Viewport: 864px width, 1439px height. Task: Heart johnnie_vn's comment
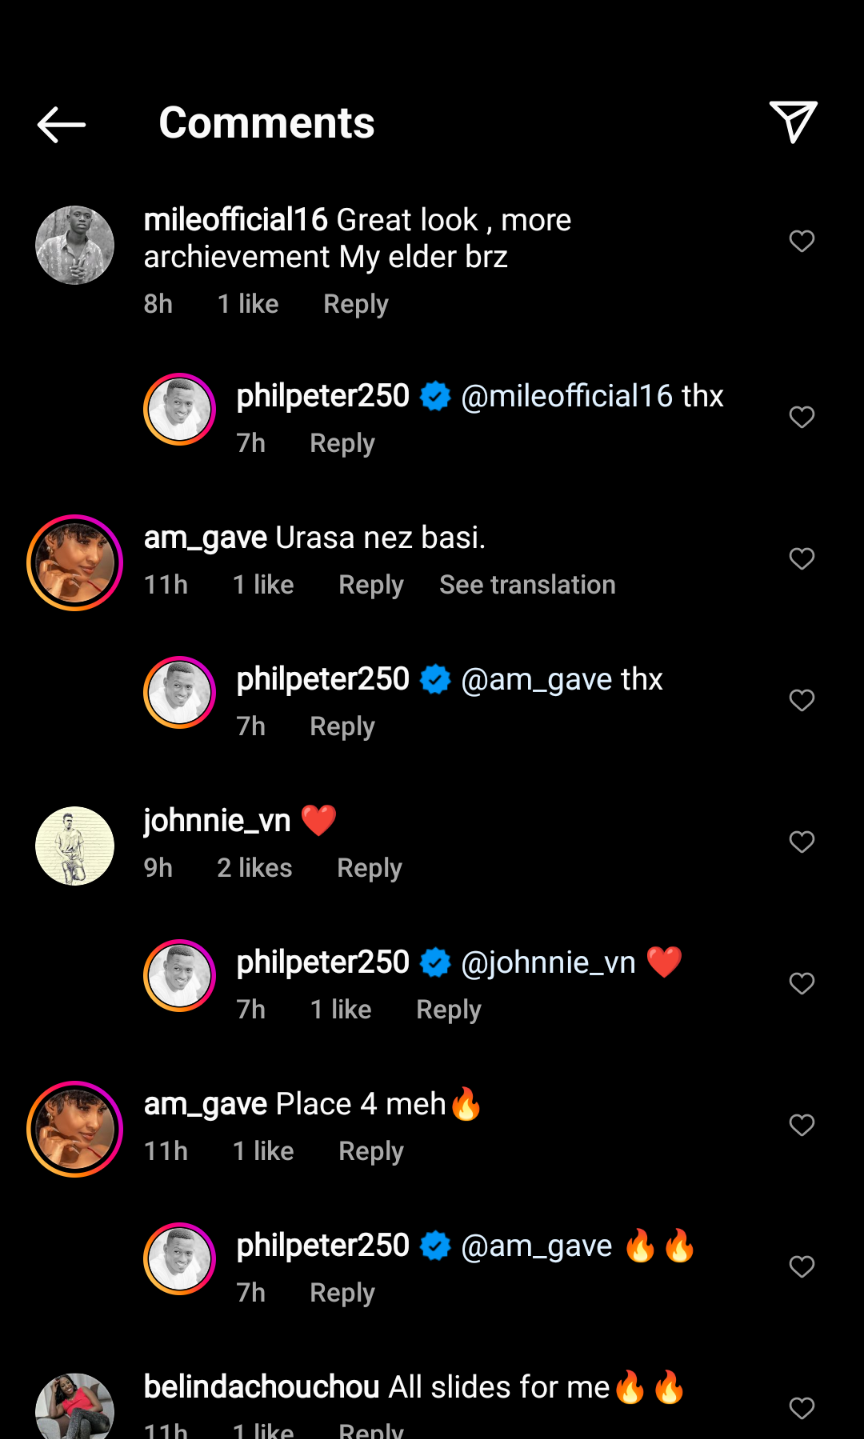click(x=802, y=842)
